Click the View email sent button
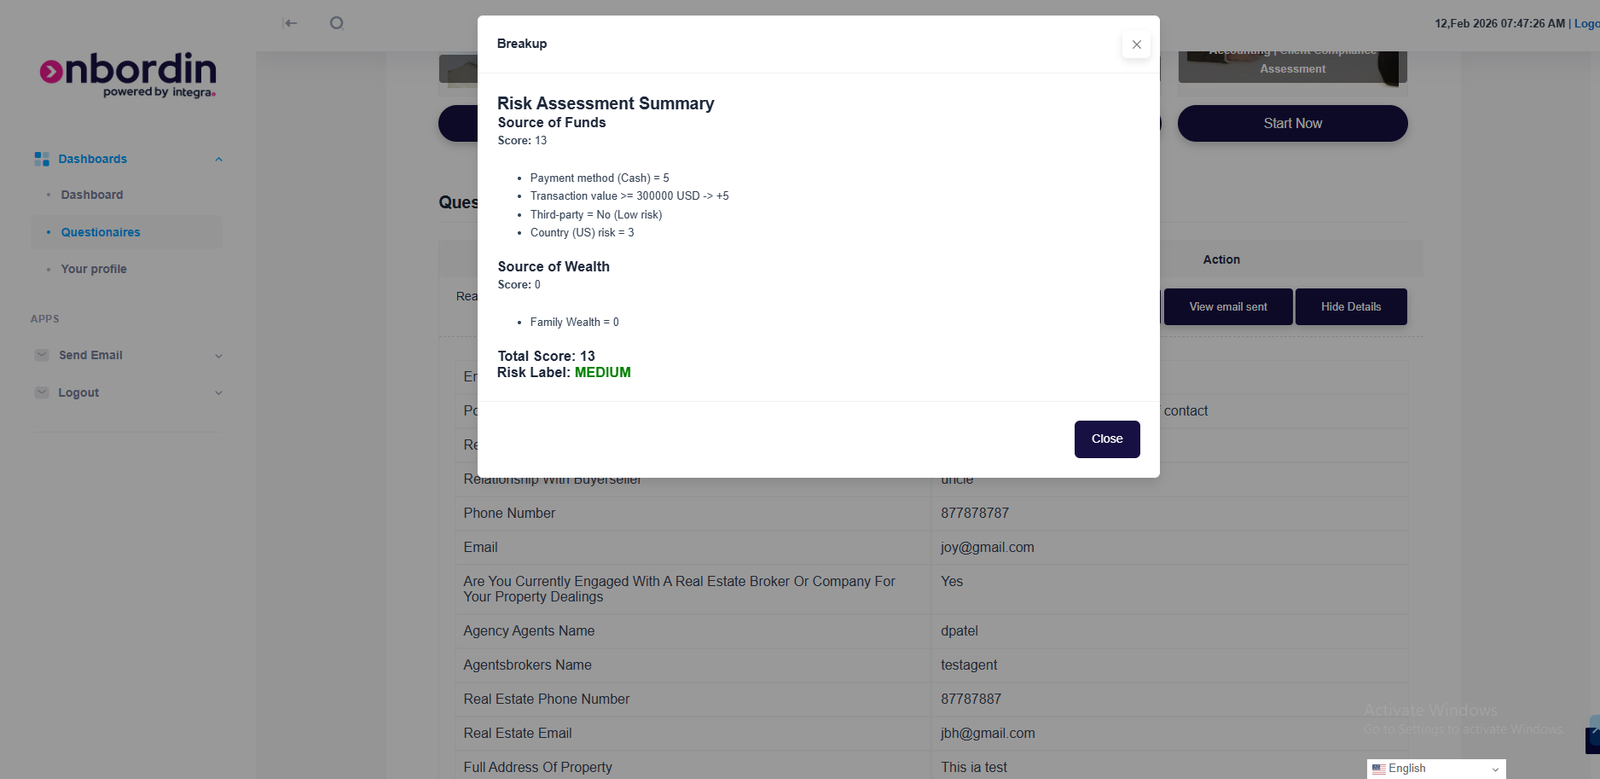Viewport: 1600px width, 779px height. tap(1228, 307)
